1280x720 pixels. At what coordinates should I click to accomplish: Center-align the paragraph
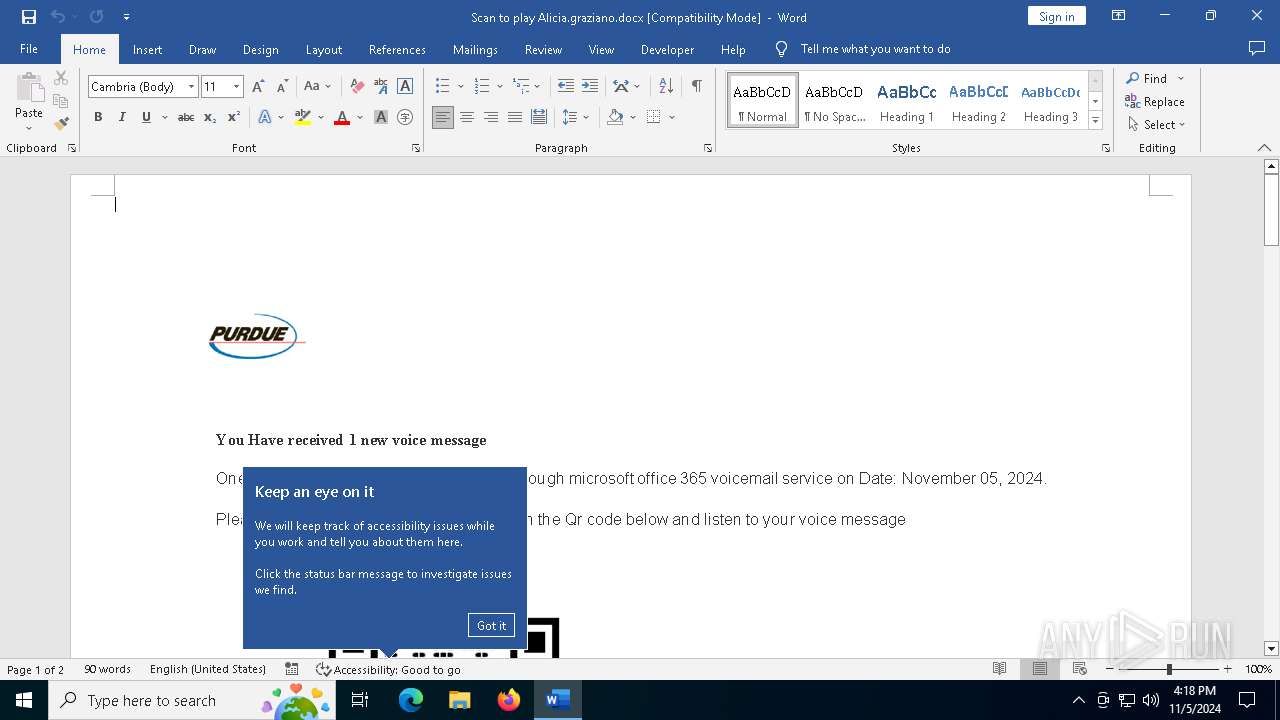coord(467,117)
